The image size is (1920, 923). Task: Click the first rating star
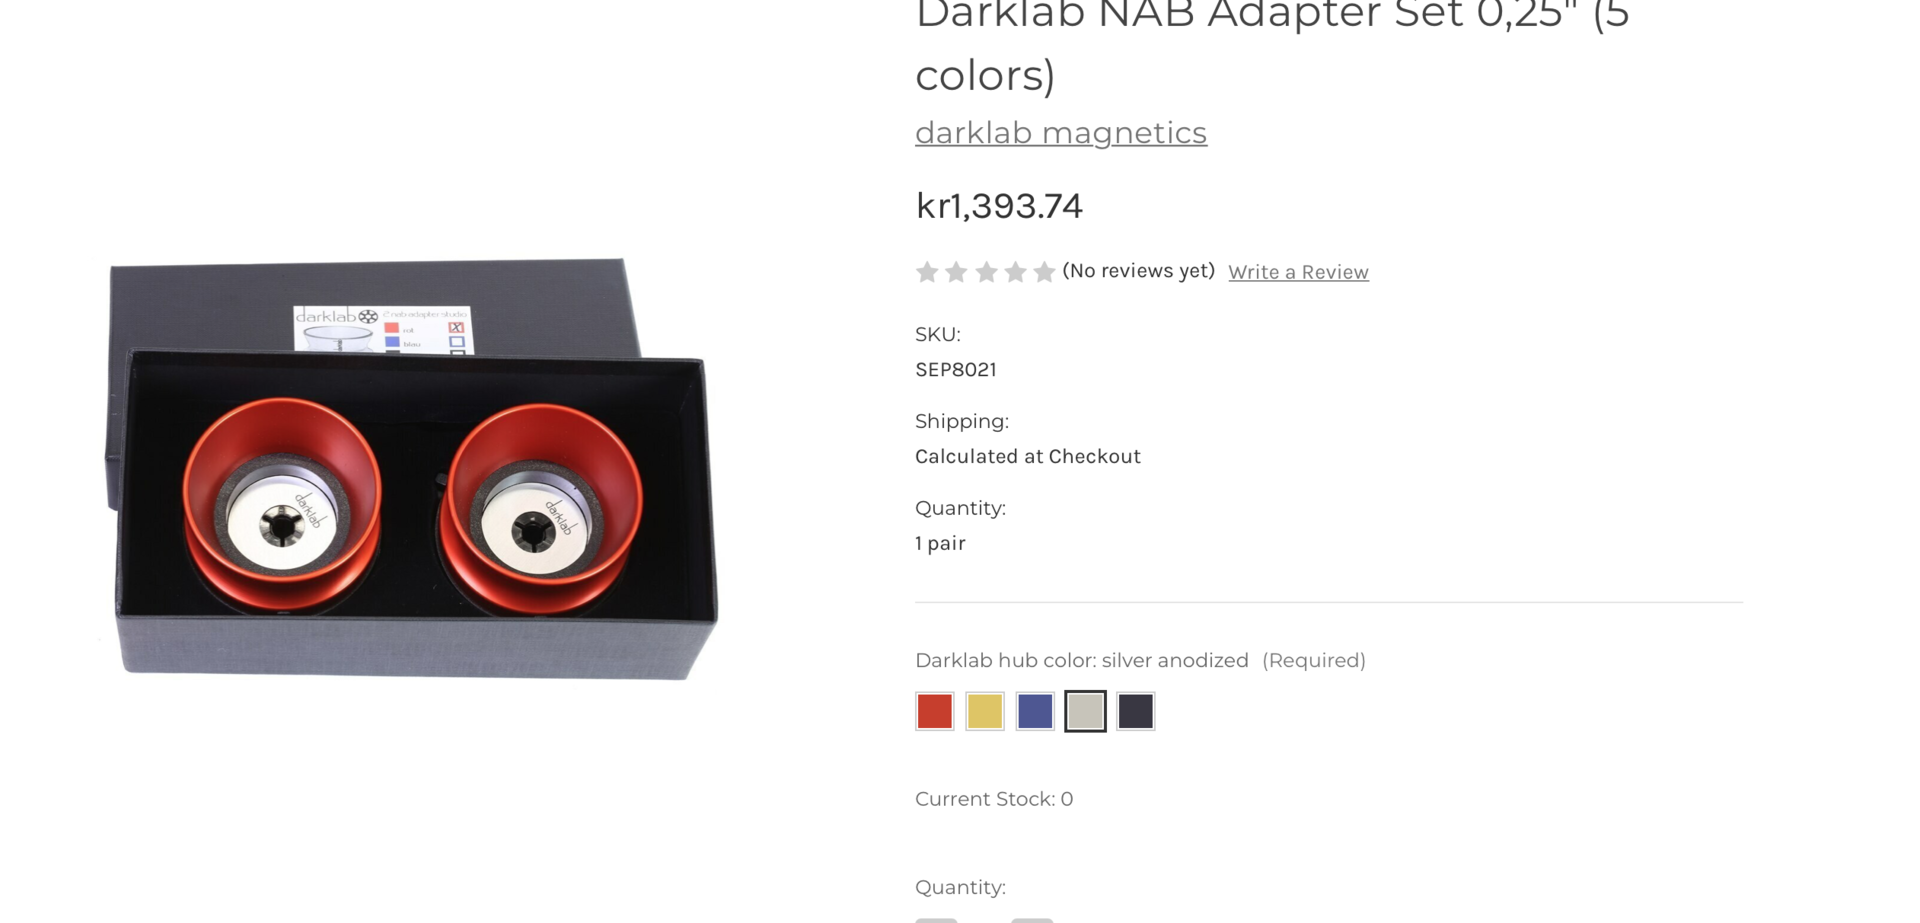pyautogui.click(x=927, y=272)
